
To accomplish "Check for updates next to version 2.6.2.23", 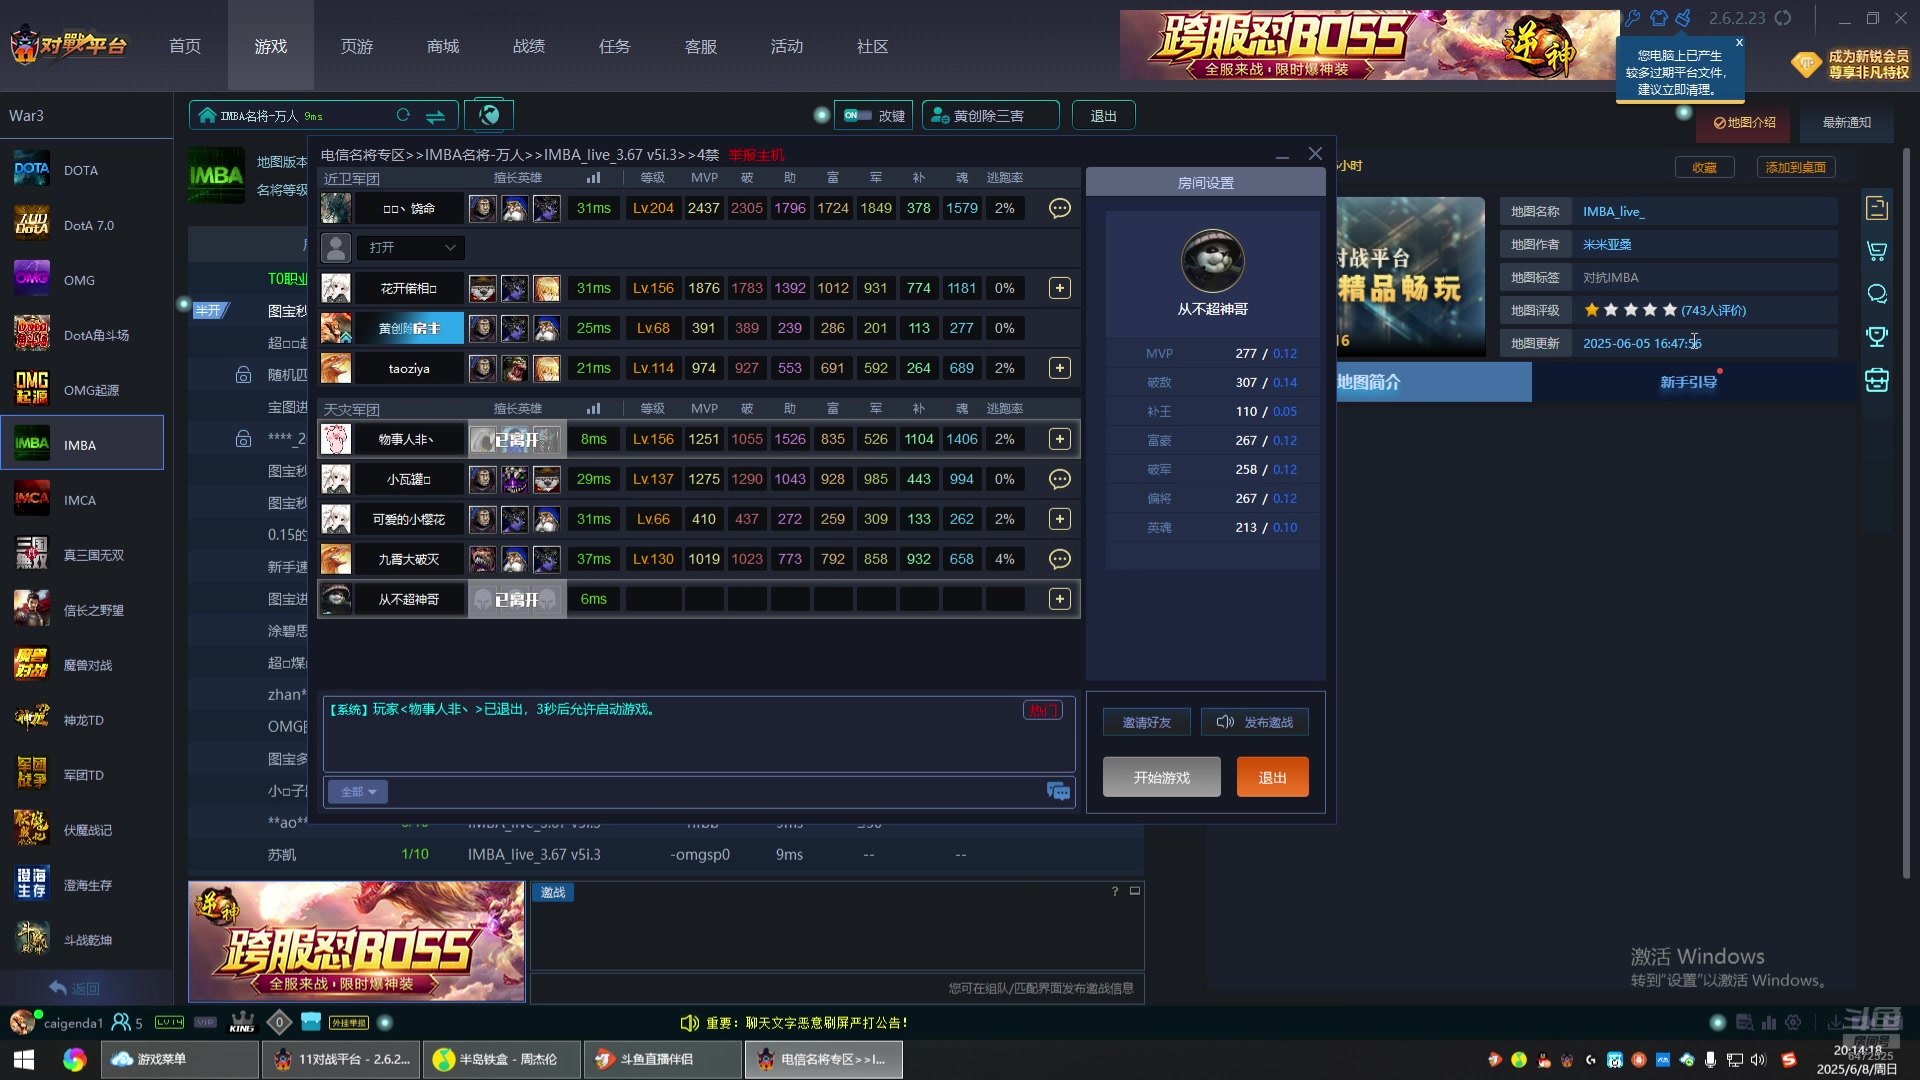I will pos(1783,18).
